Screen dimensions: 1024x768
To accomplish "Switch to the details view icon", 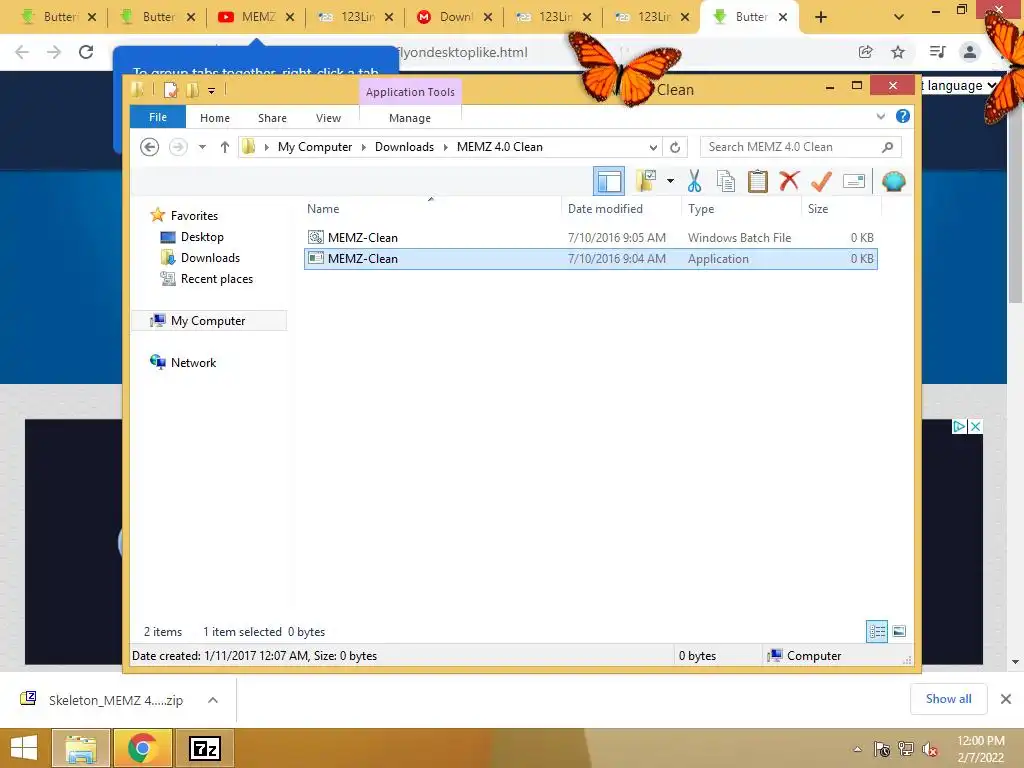I will (x=877, y=632).
